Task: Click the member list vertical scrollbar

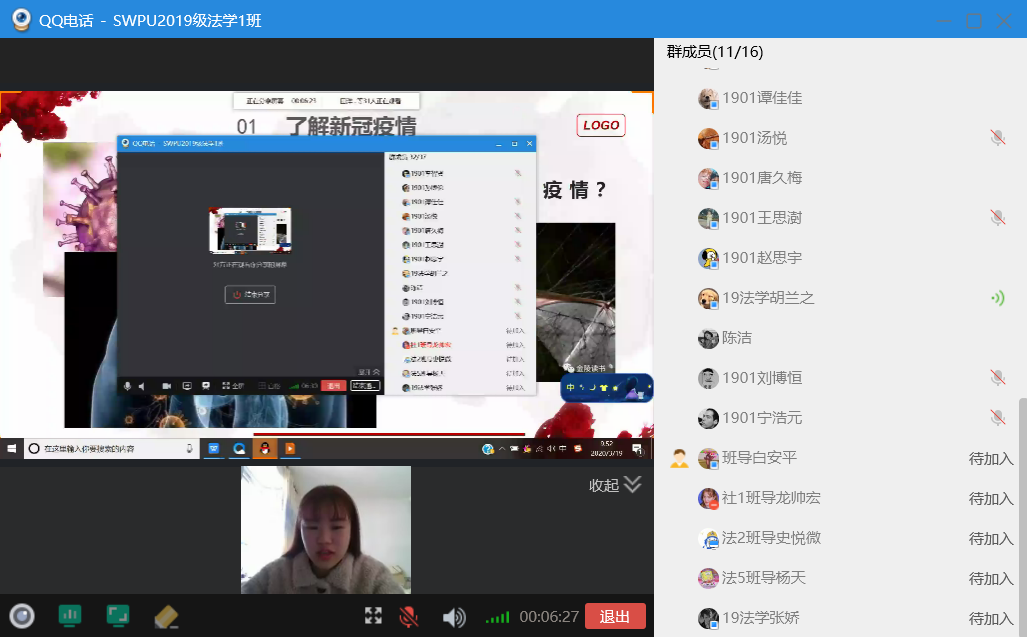Action: point(1022,516)
